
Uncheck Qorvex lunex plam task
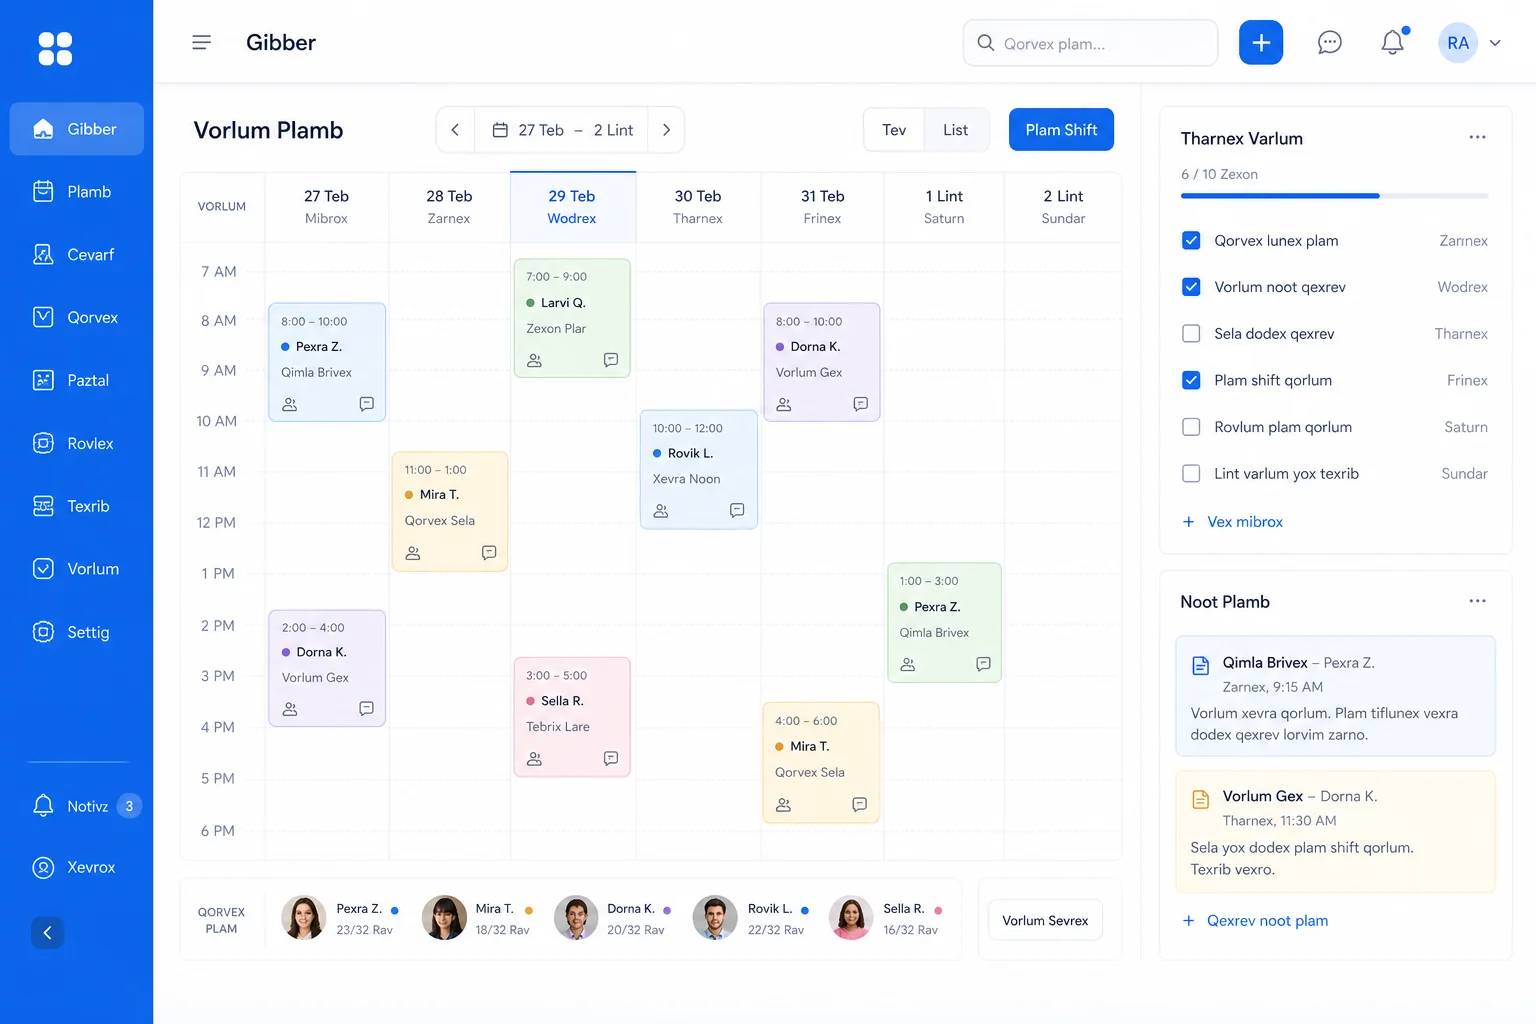point(1191,240)
